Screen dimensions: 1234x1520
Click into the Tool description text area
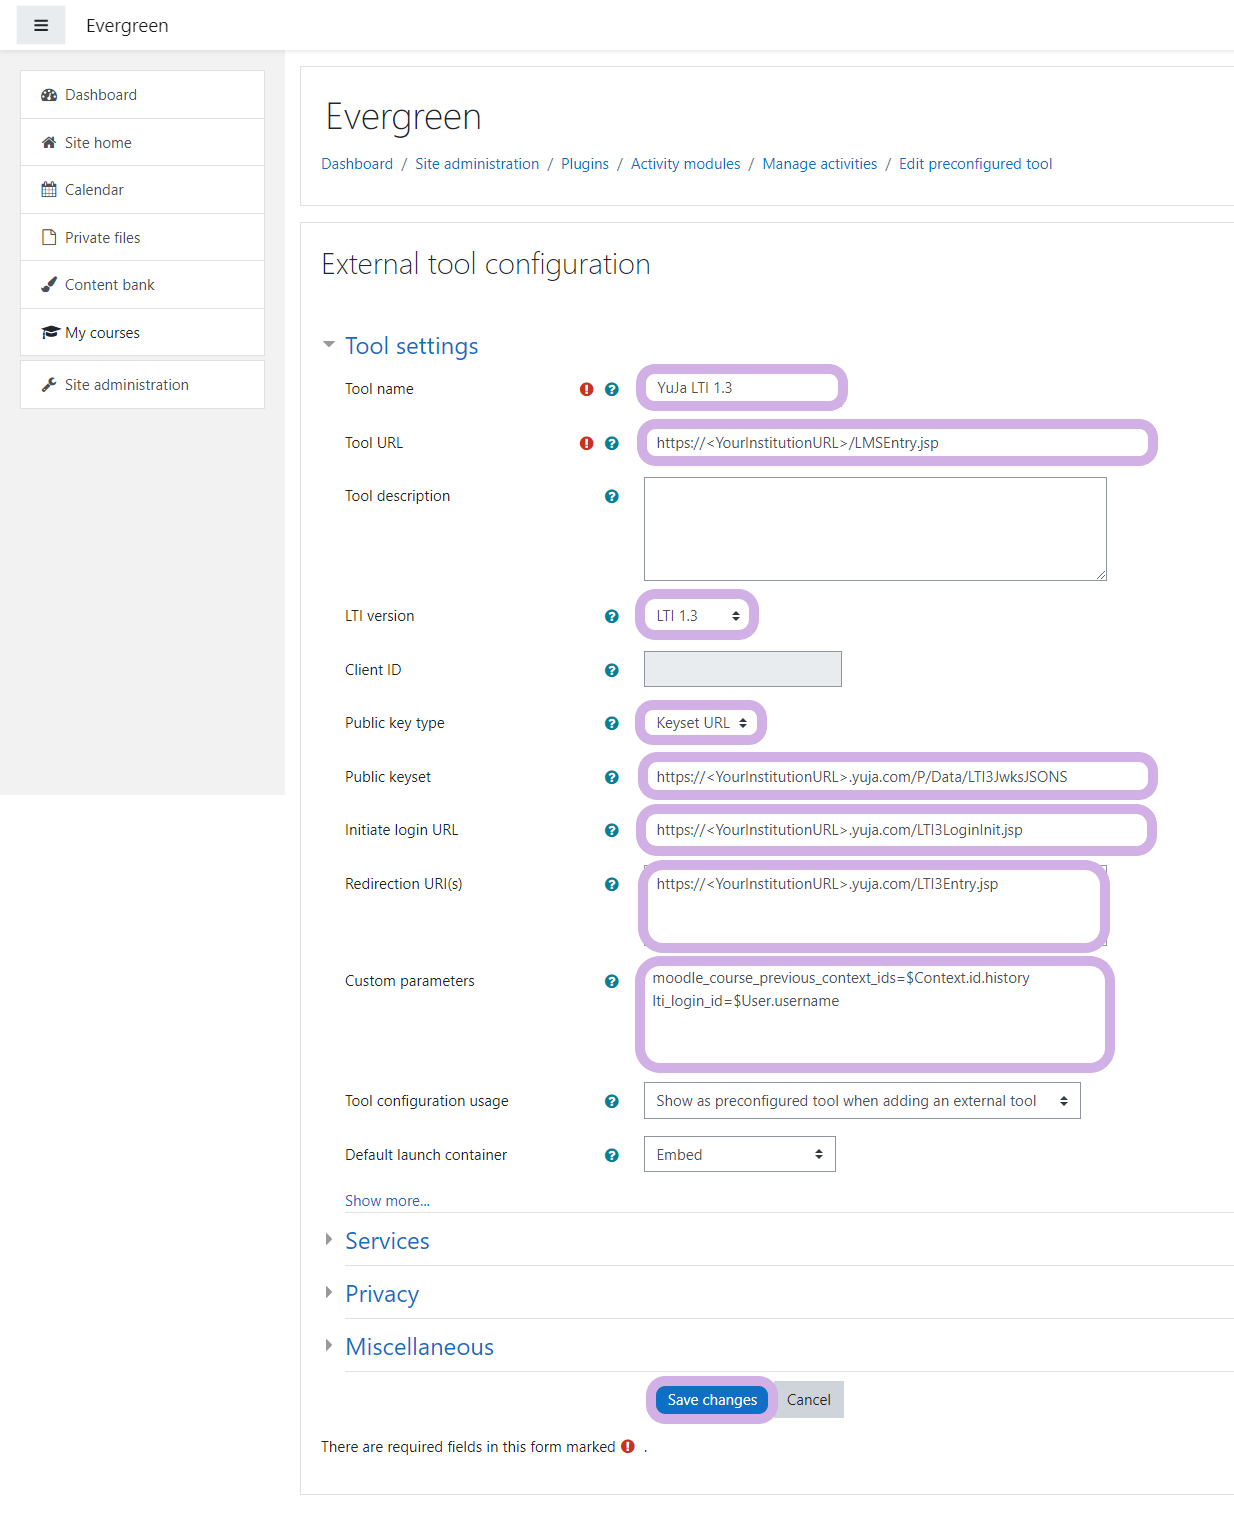pyautogui.click(x=875, y=529)
